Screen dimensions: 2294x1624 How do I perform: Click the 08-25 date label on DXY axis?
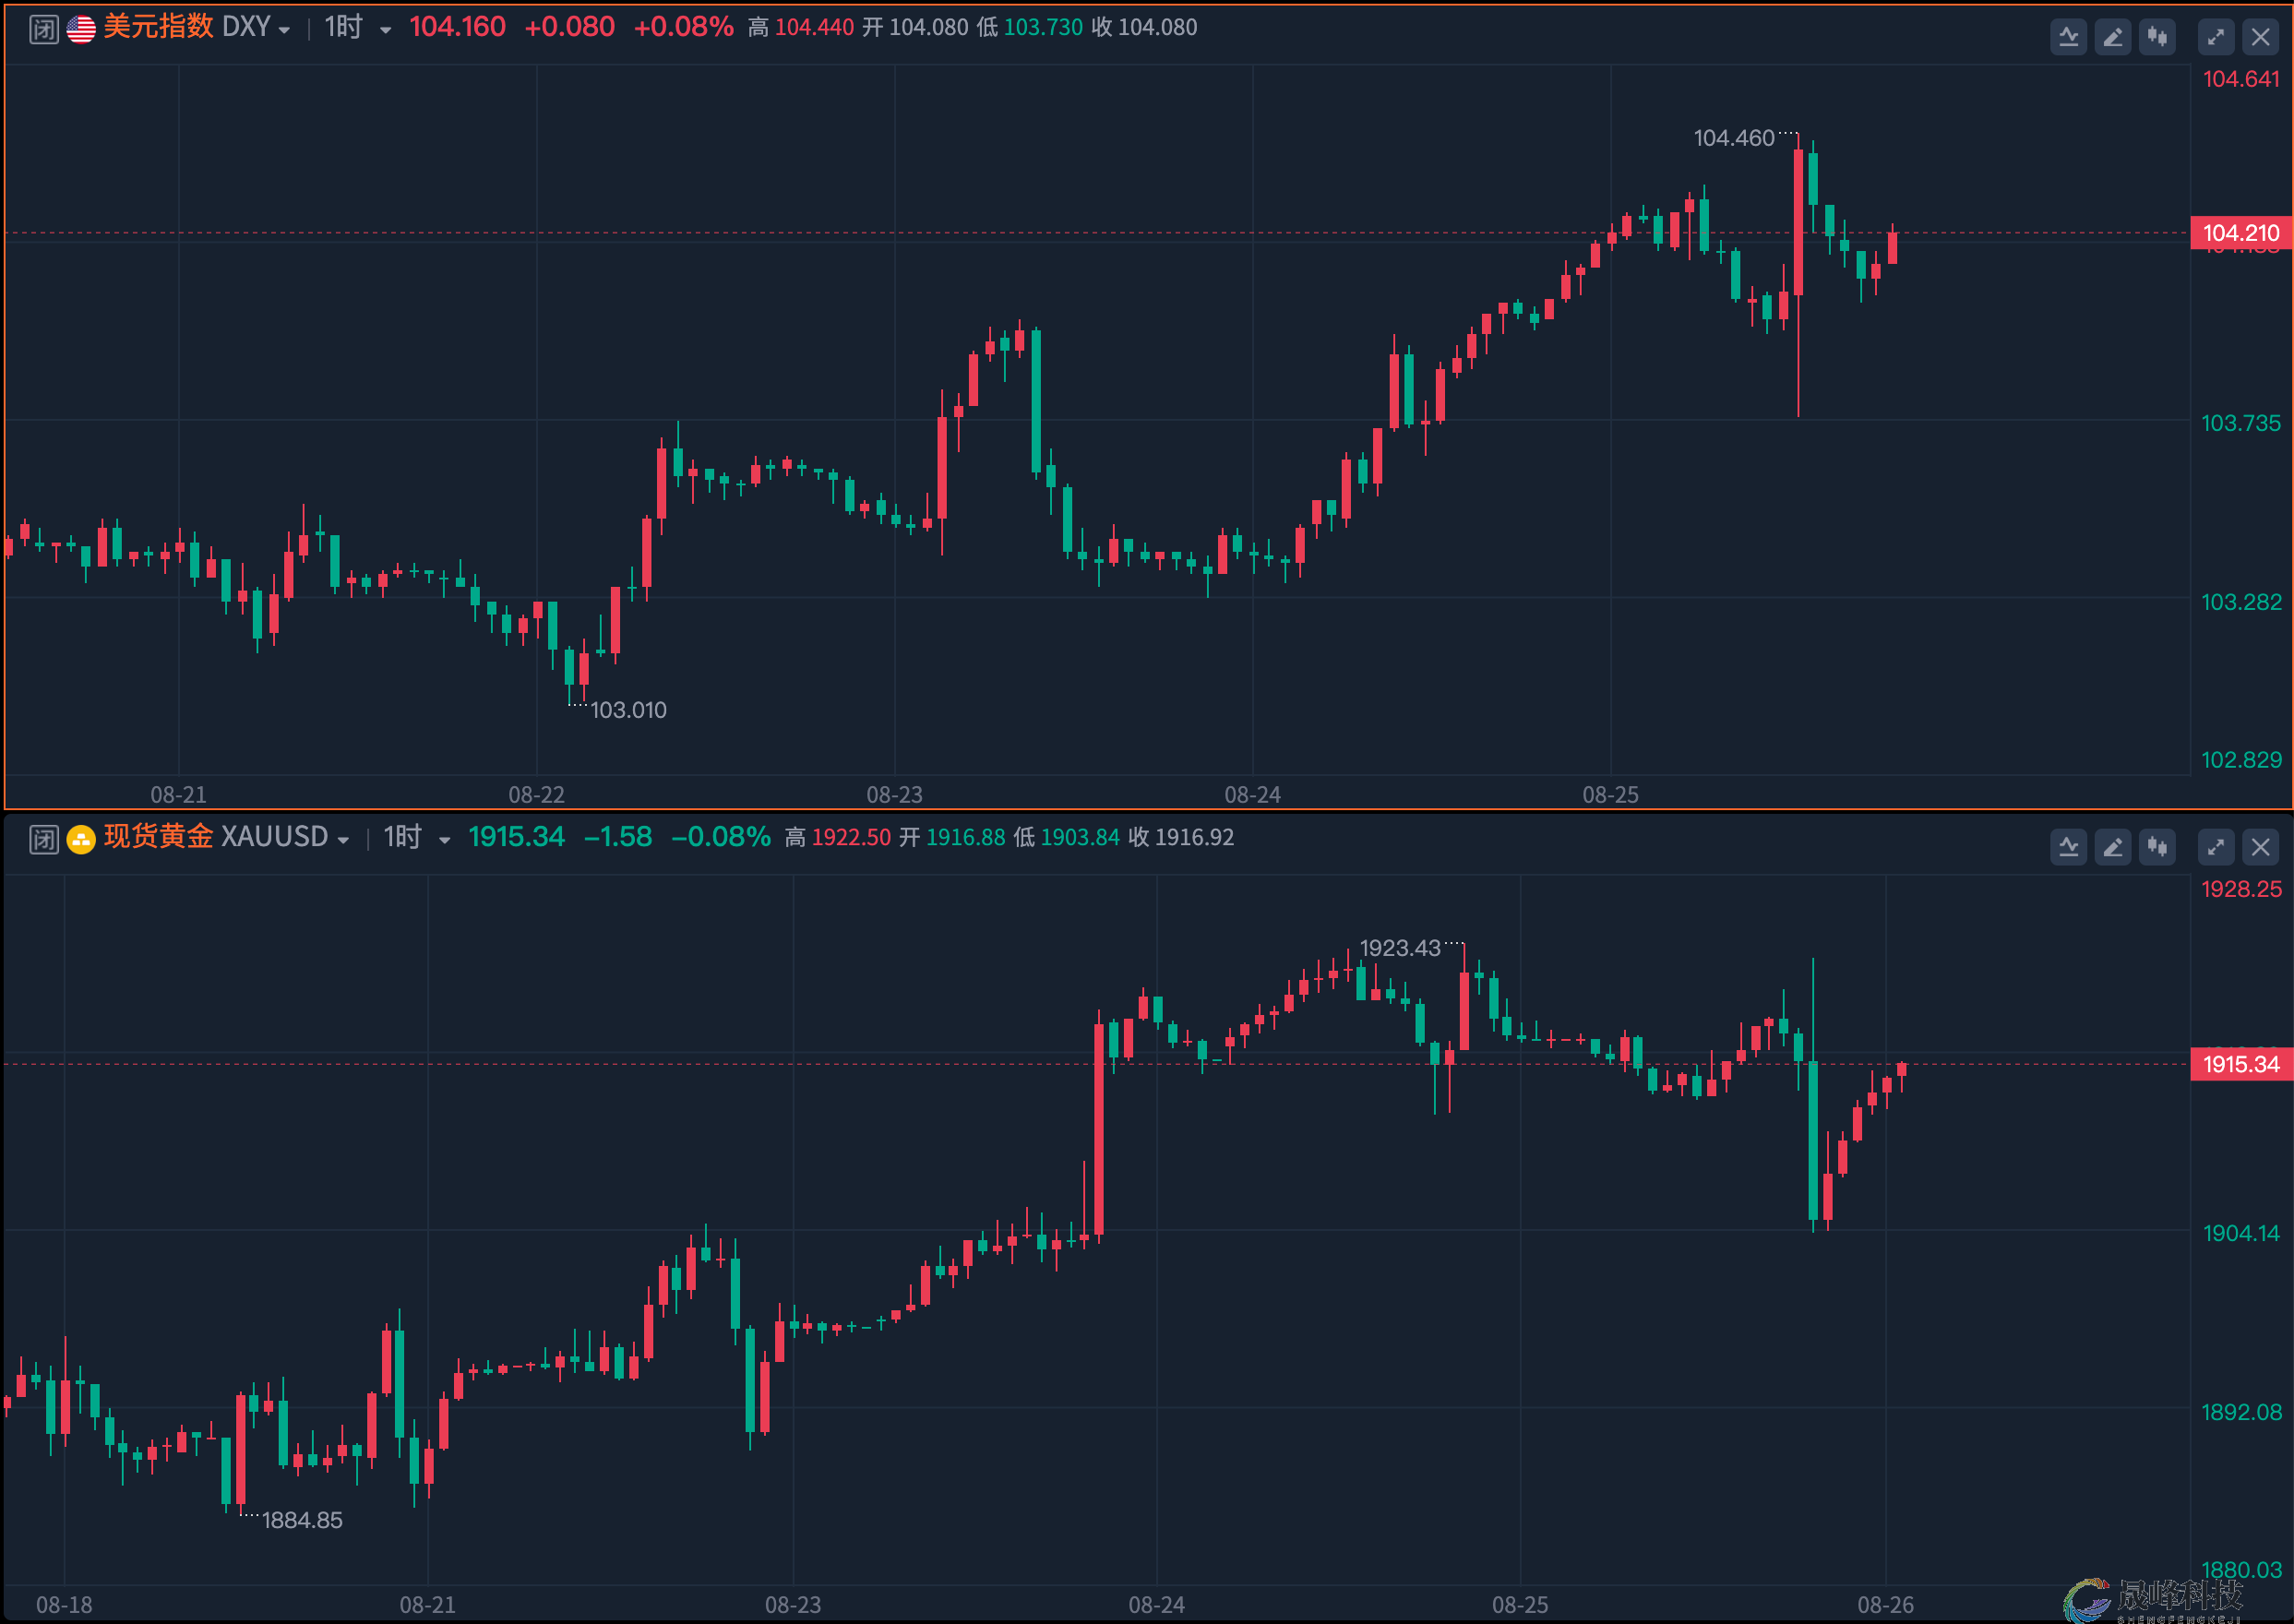[x=1610, y=795]
